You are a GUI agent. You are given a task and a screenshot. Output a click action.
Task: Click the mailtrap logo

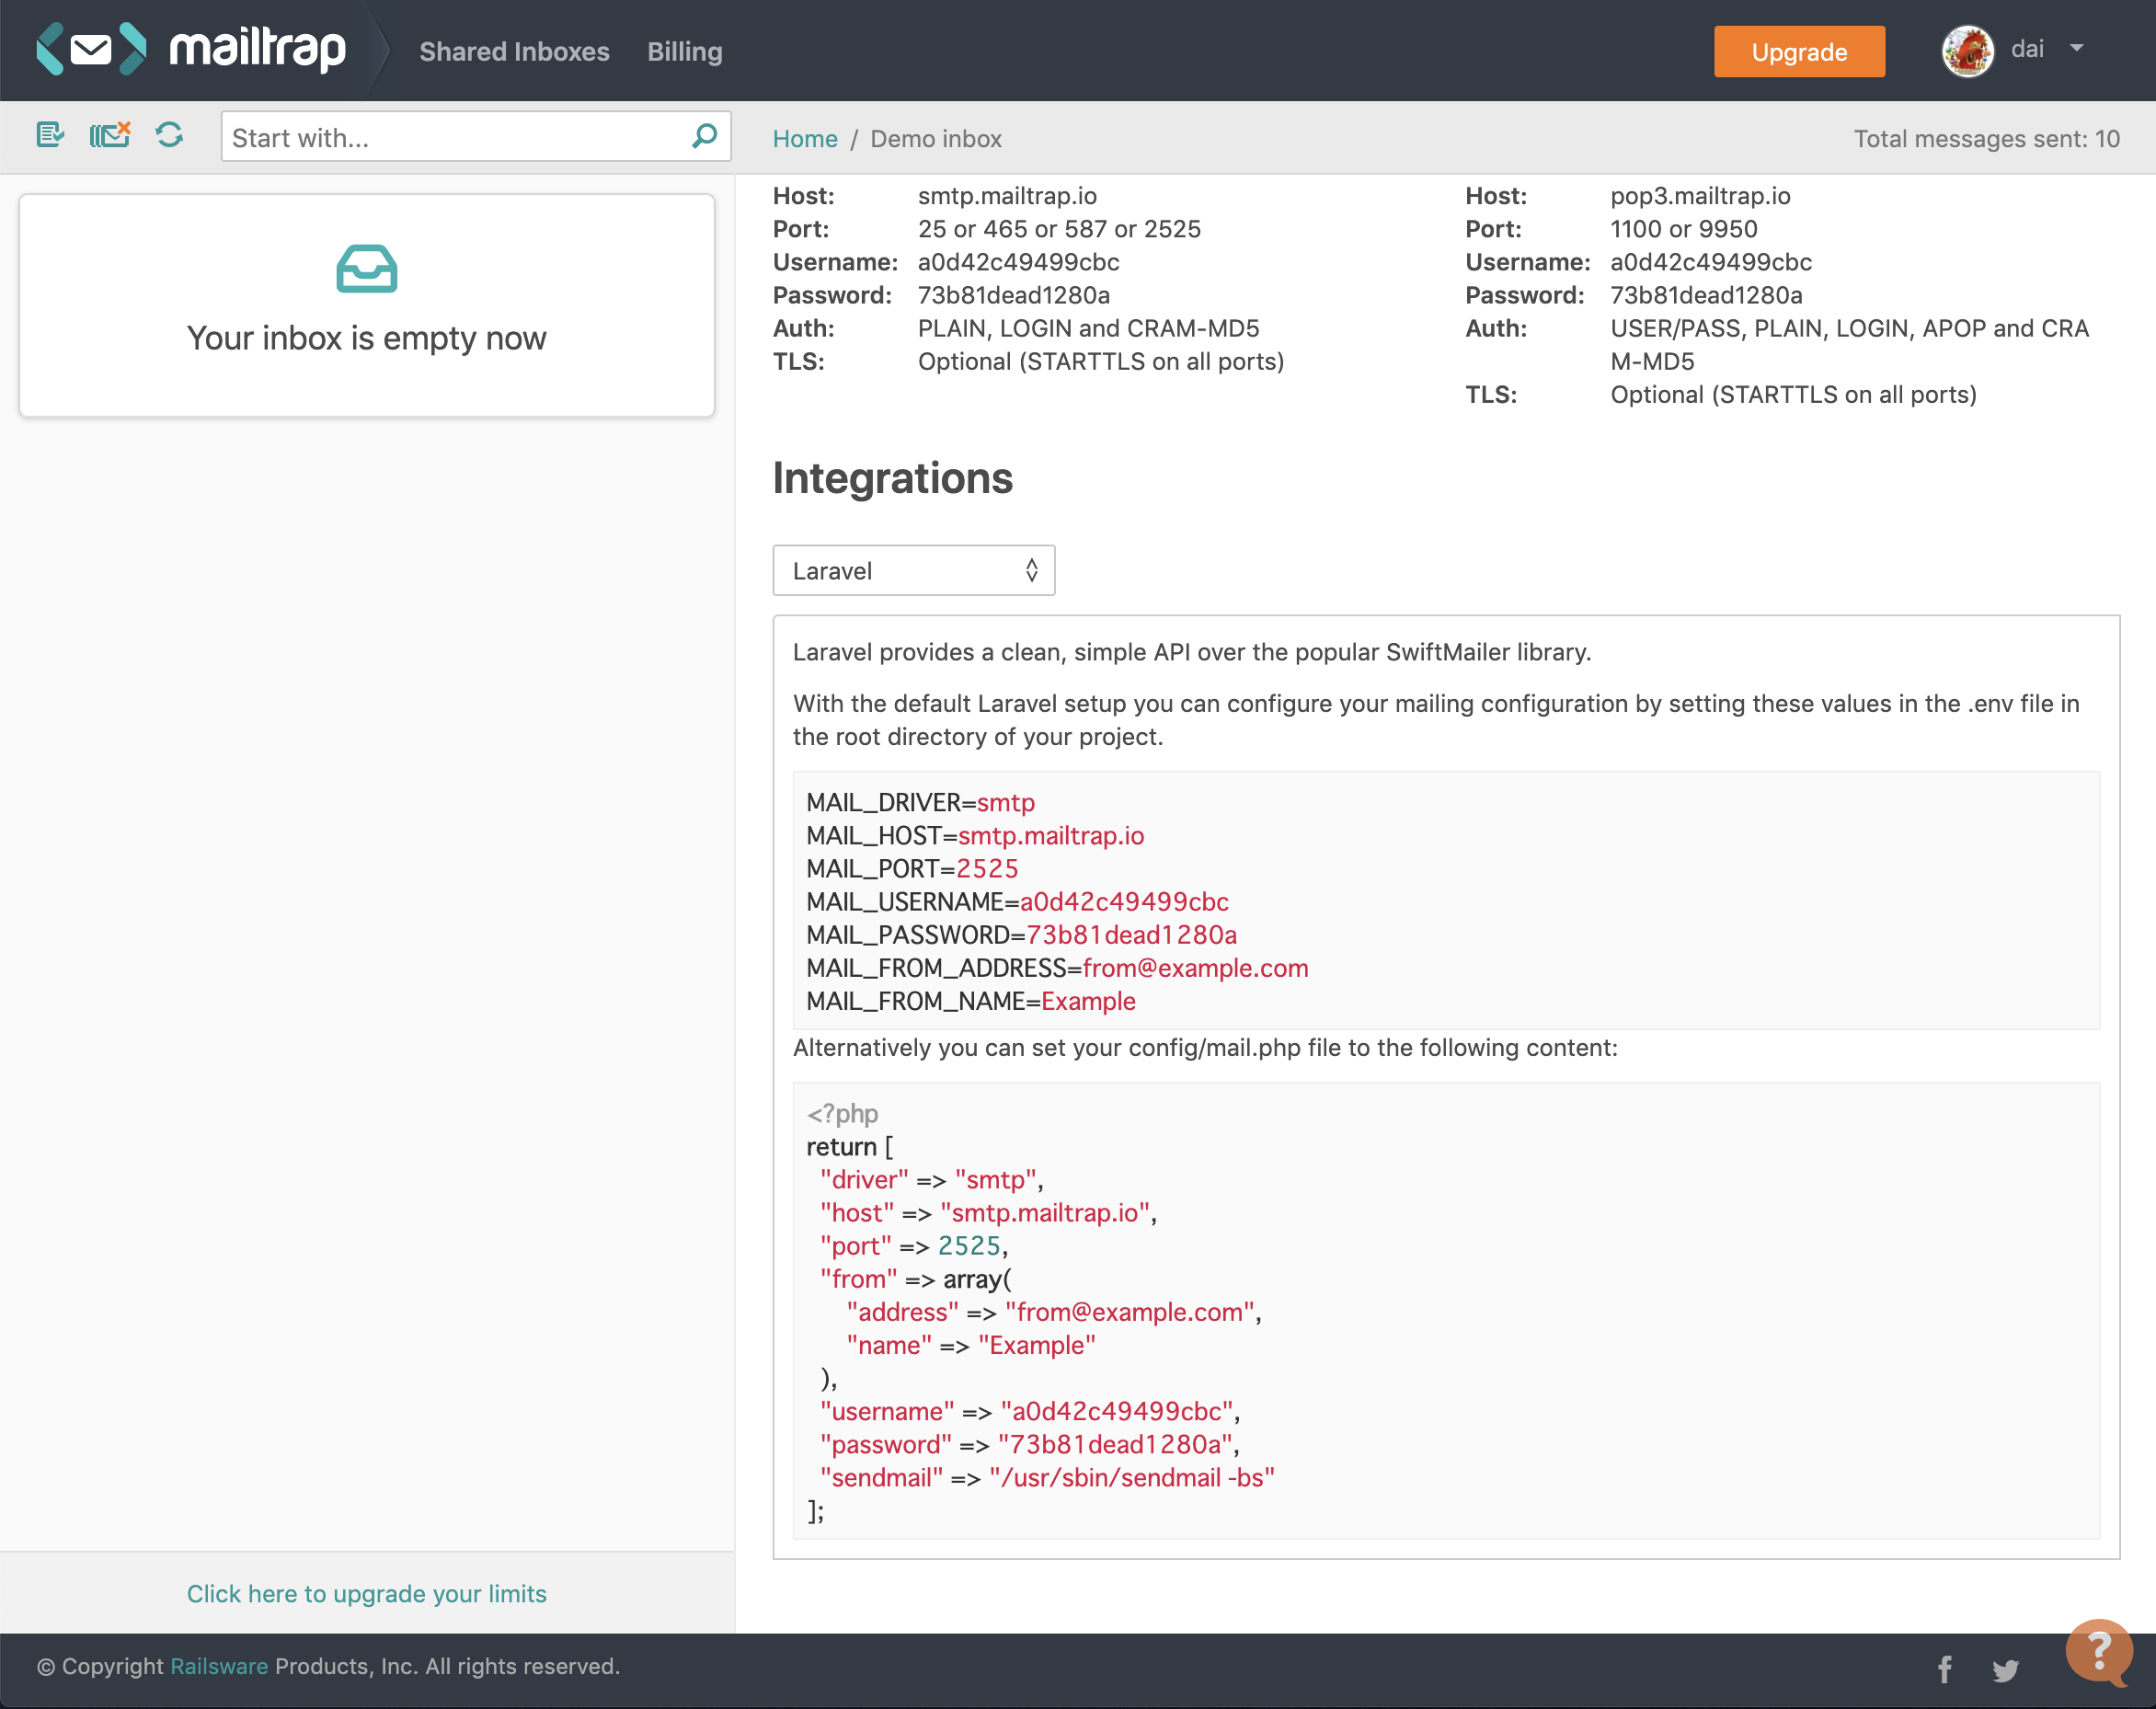pos(192,49)
